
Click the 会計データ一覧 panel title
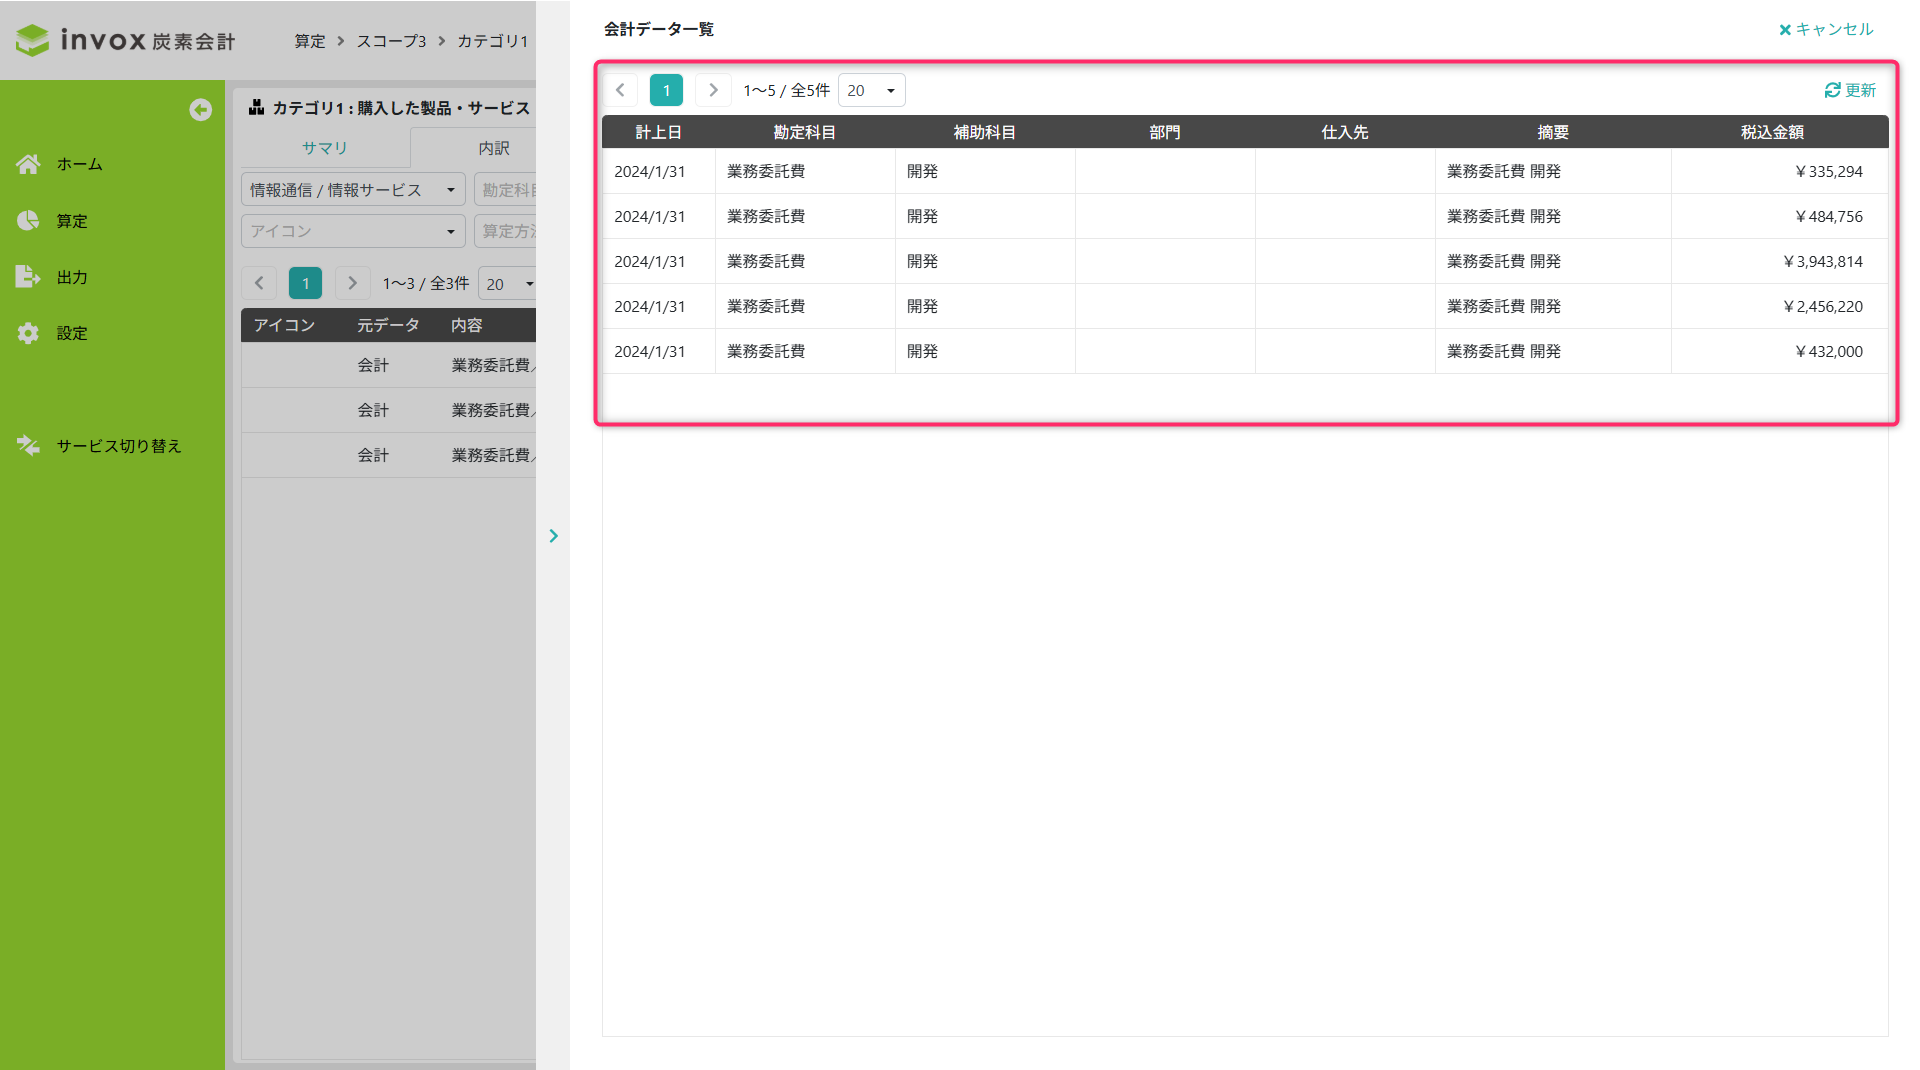[x=659, y=30]
